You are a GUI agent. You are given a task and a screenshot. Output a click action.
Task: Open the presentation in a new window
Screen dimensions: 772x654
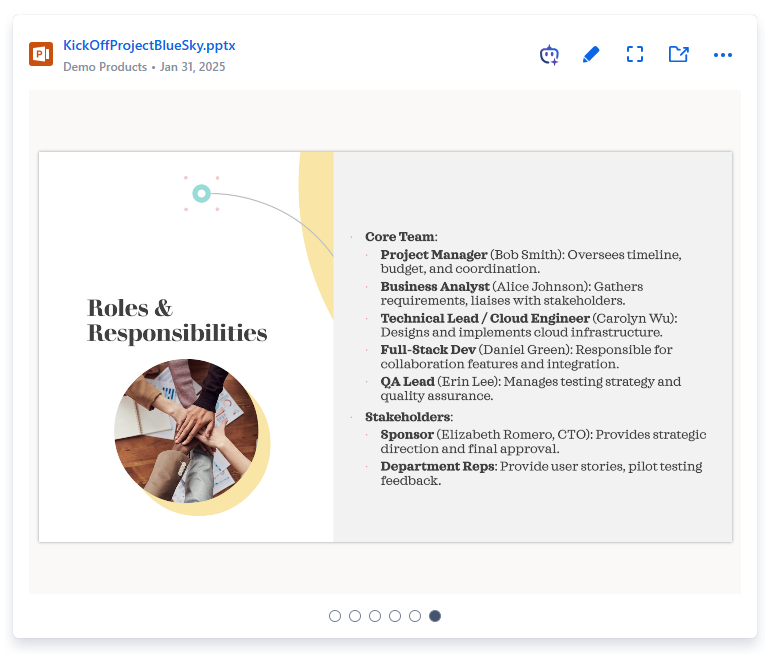point(679,55)
